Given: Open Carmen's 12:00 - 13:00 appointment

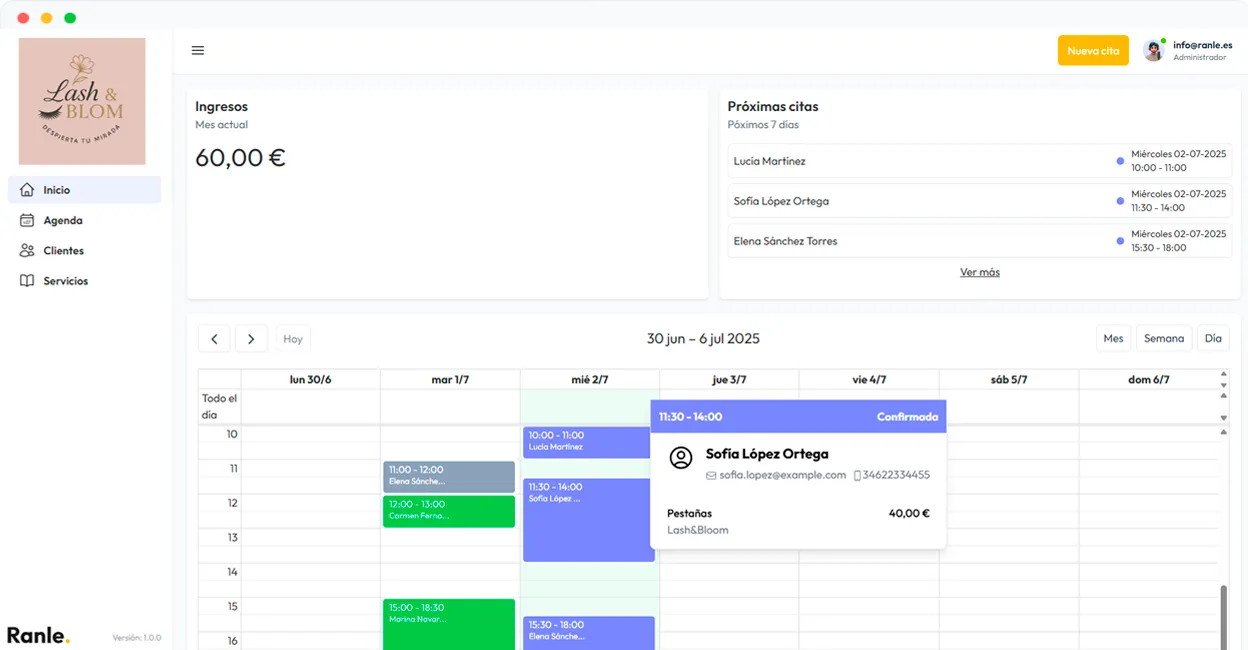Looking at the screenshot, I should (448, 511).
